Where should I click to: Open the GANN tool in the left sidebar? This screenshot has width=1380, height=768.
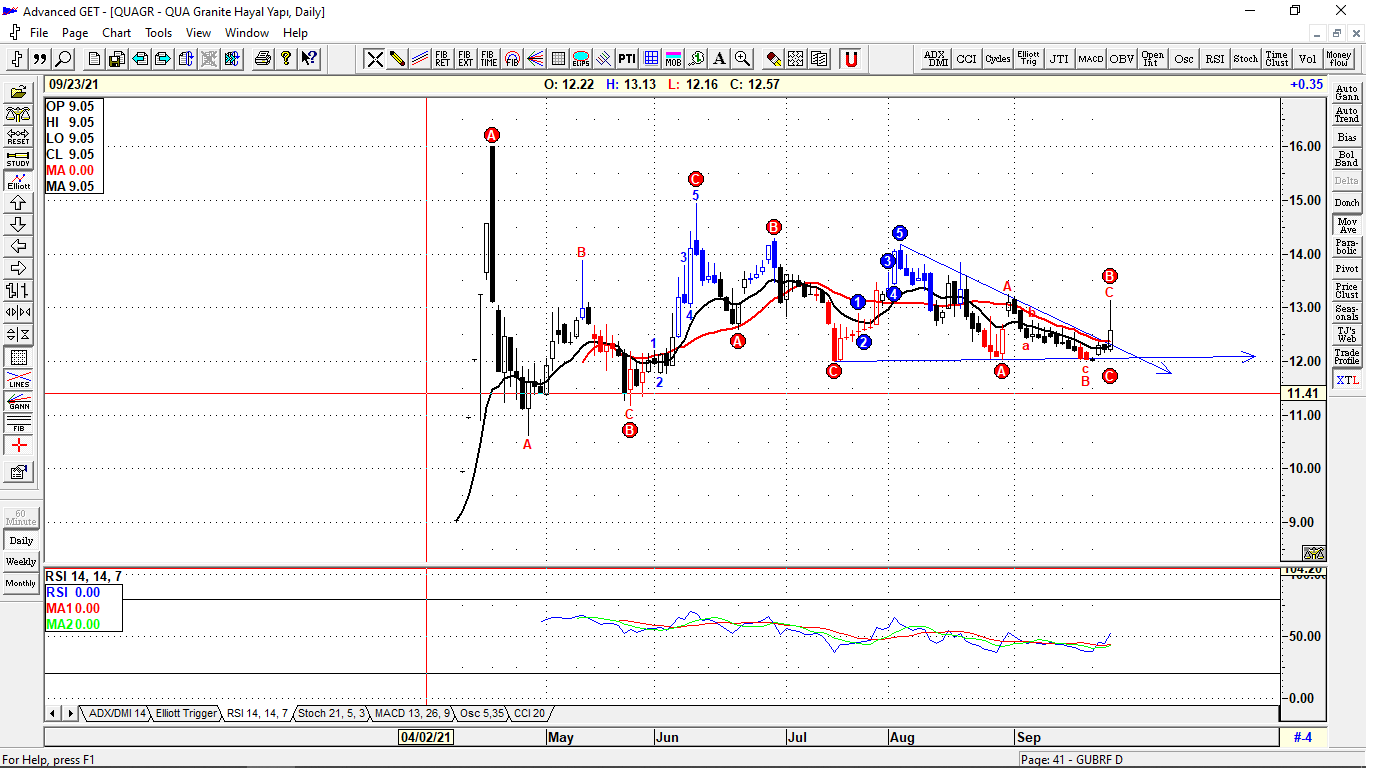18,402
